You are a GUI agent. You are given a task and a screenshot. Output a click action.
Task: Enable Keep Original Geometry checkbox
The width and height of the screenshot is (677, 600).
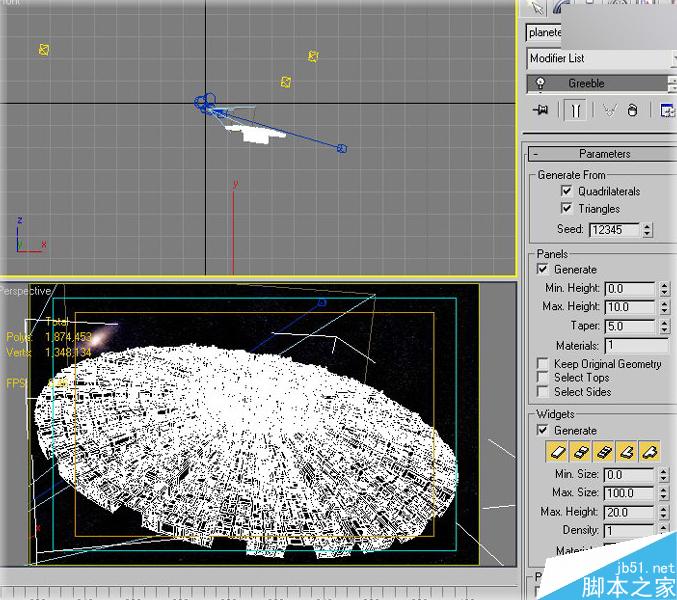coord(543,364)
